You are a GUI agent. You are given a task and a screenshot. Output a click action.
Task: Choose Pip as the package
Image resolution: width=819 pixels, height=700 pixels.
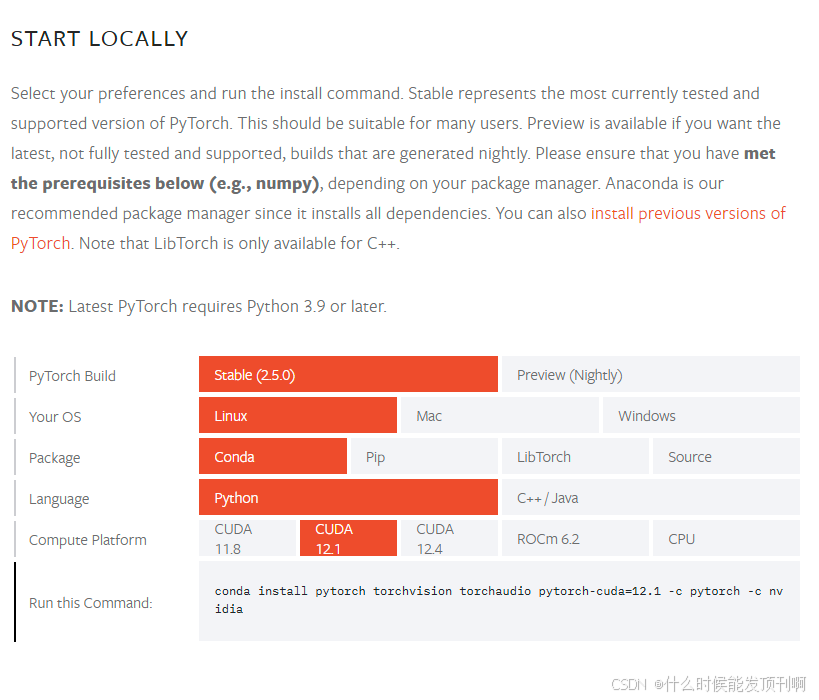point(424,457)
